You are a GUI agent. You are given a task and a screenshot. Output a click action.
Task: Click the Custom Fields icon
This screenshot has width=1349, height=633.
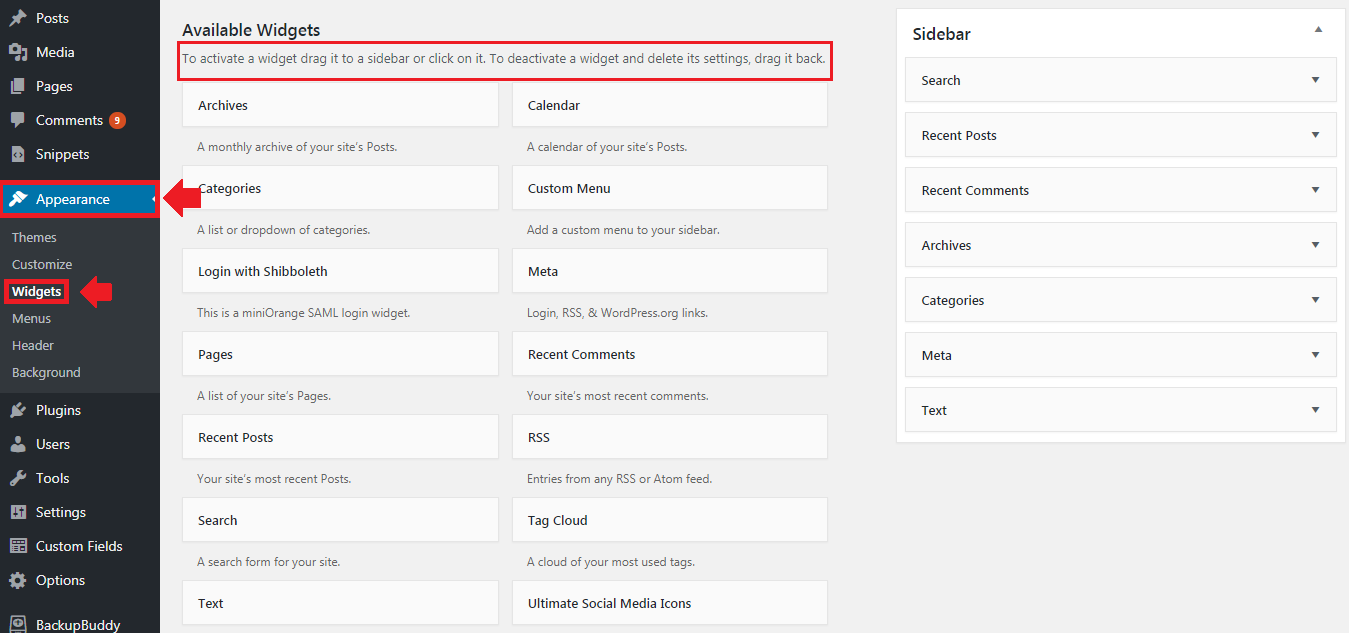[18, 546]
